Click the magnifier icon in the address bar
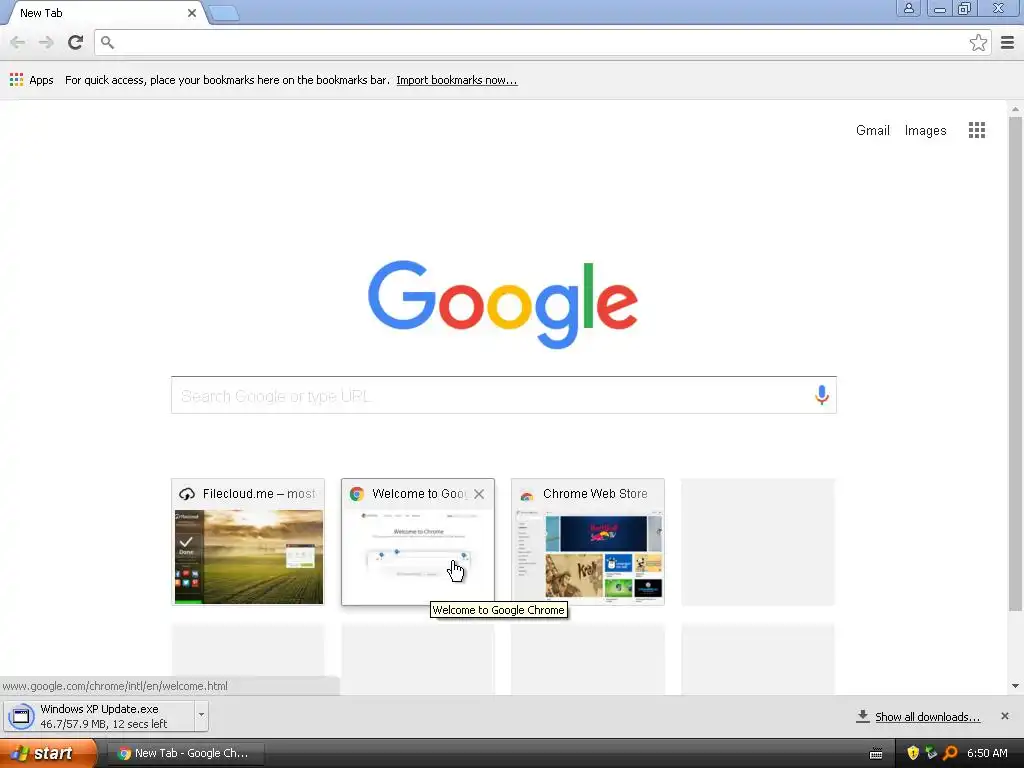The image size is (1024, 768). click(x=108, y=42)
